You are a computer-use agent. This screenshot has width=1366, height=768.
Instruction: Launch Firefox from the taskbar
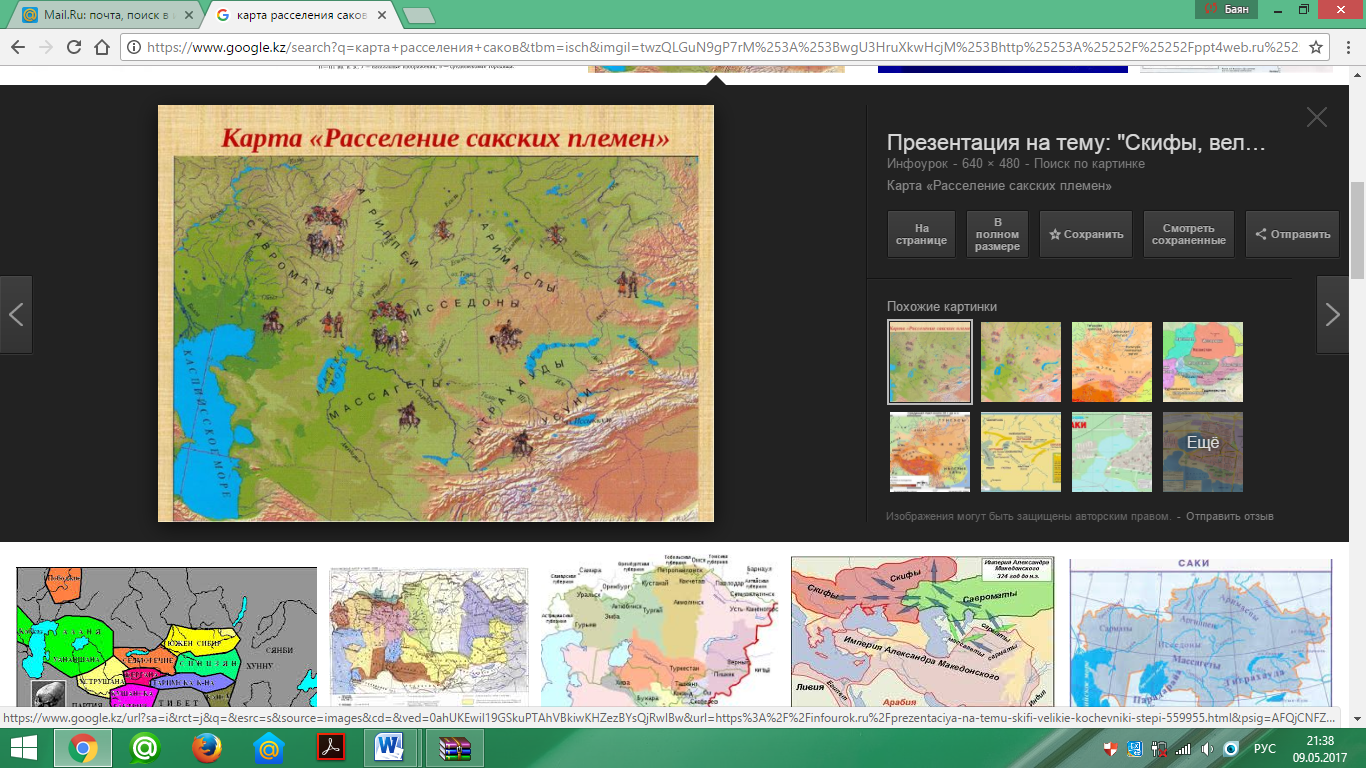[x=207, y=748]
